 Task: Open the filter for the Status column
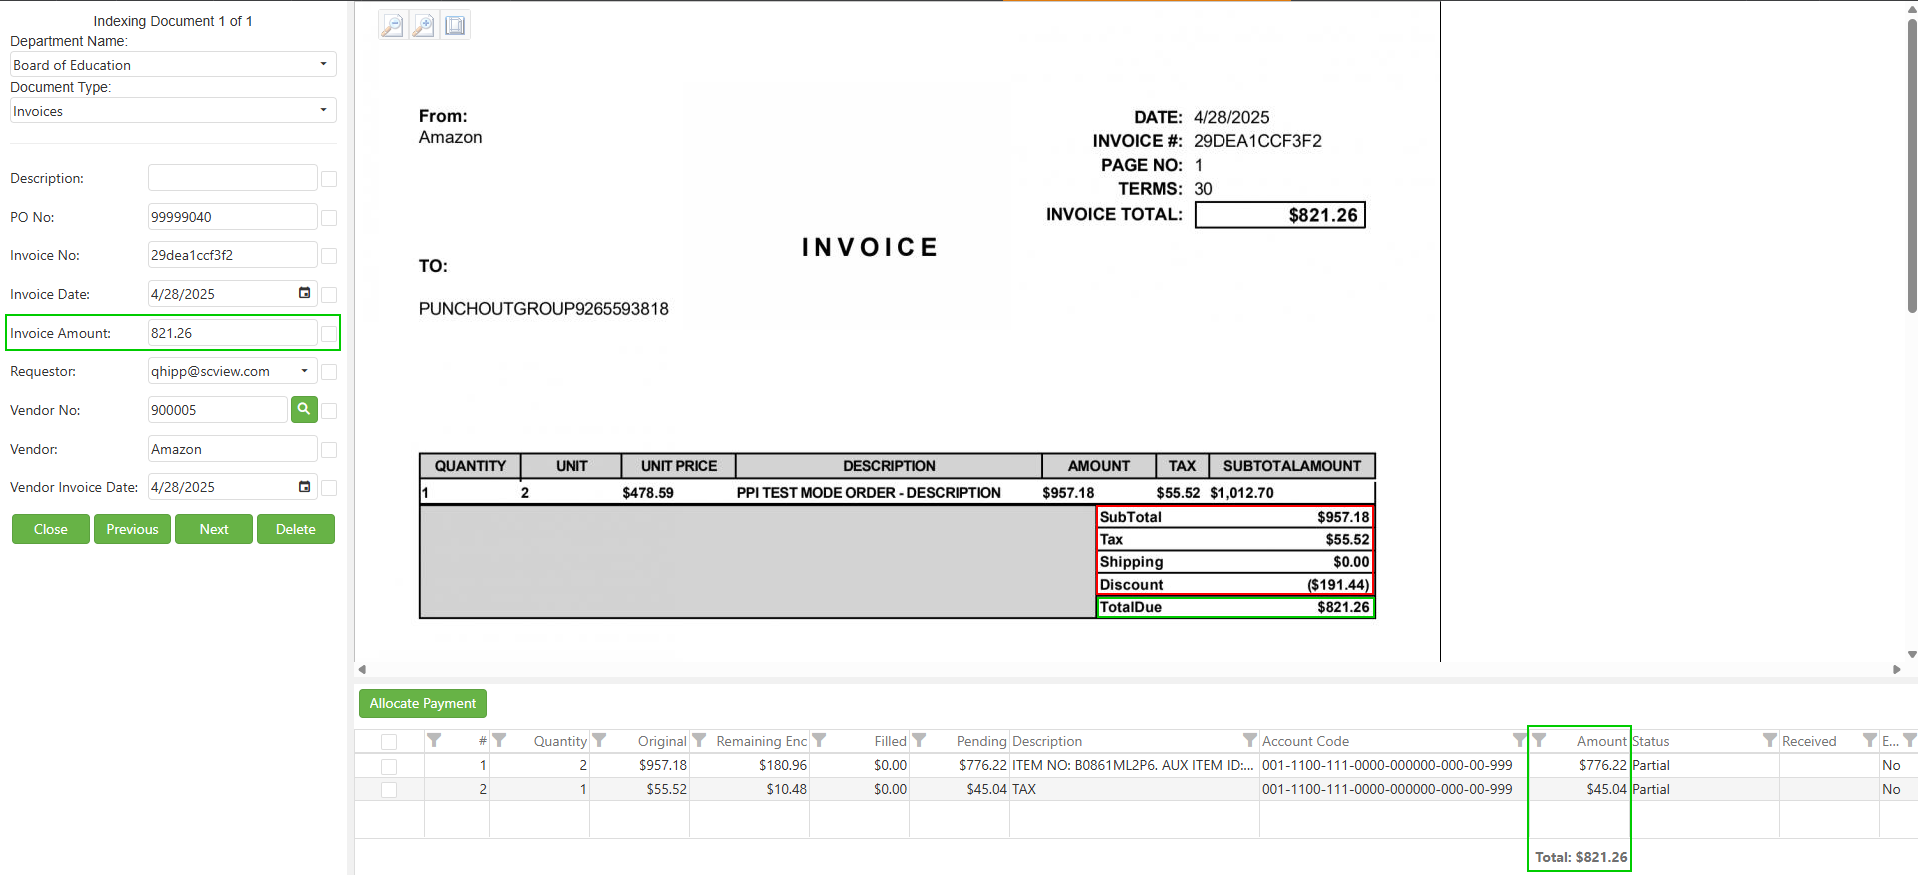pos(1769,740)
